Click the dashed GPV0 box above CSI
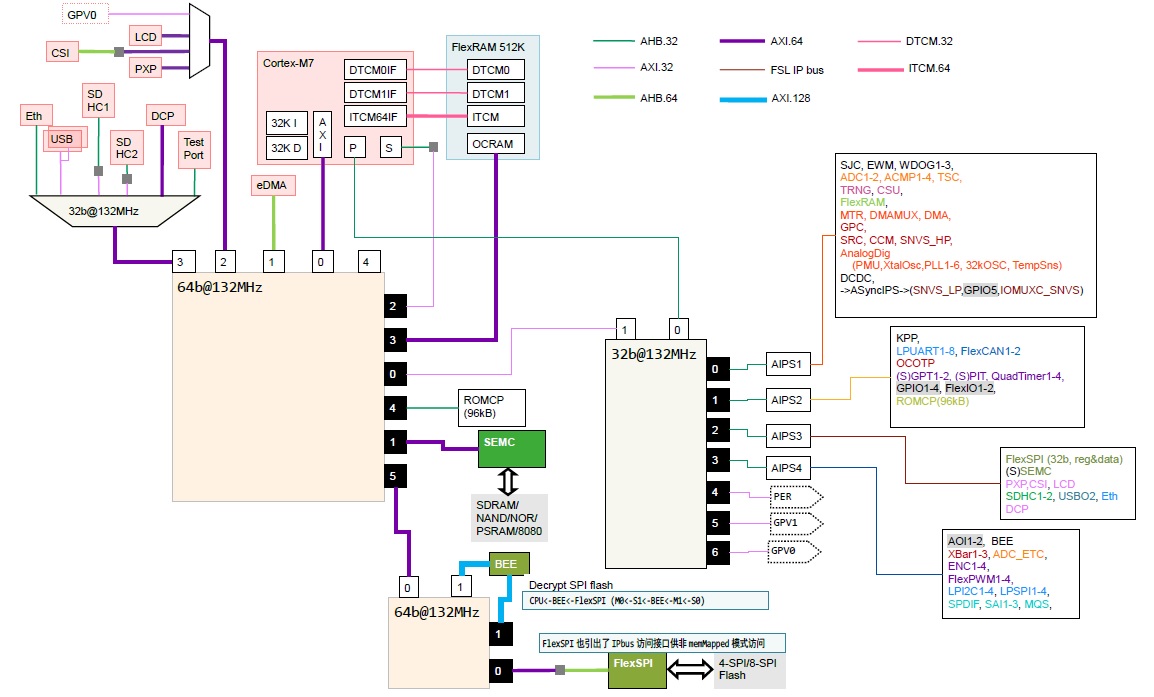Image resolution: width=1154 pixels, height=697 pixels. coord(84,14)
